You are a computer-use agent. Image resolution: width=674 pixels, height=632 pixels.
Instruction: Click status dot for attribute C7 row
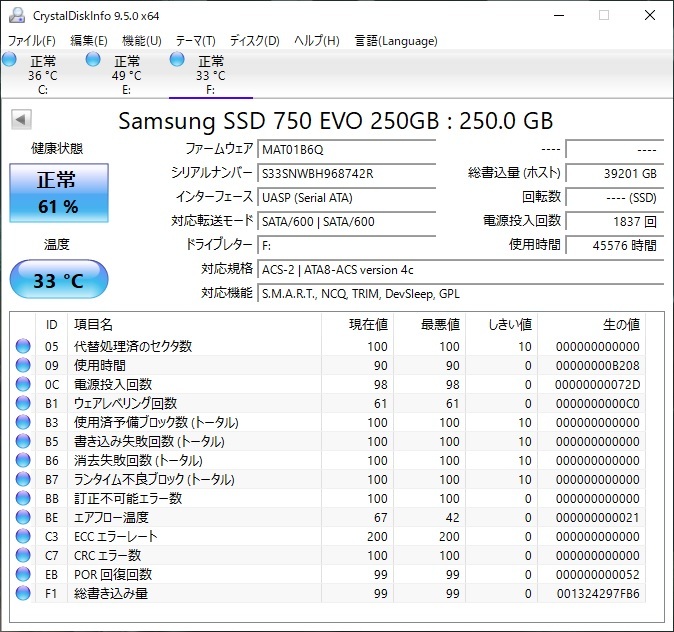point(23,555)
